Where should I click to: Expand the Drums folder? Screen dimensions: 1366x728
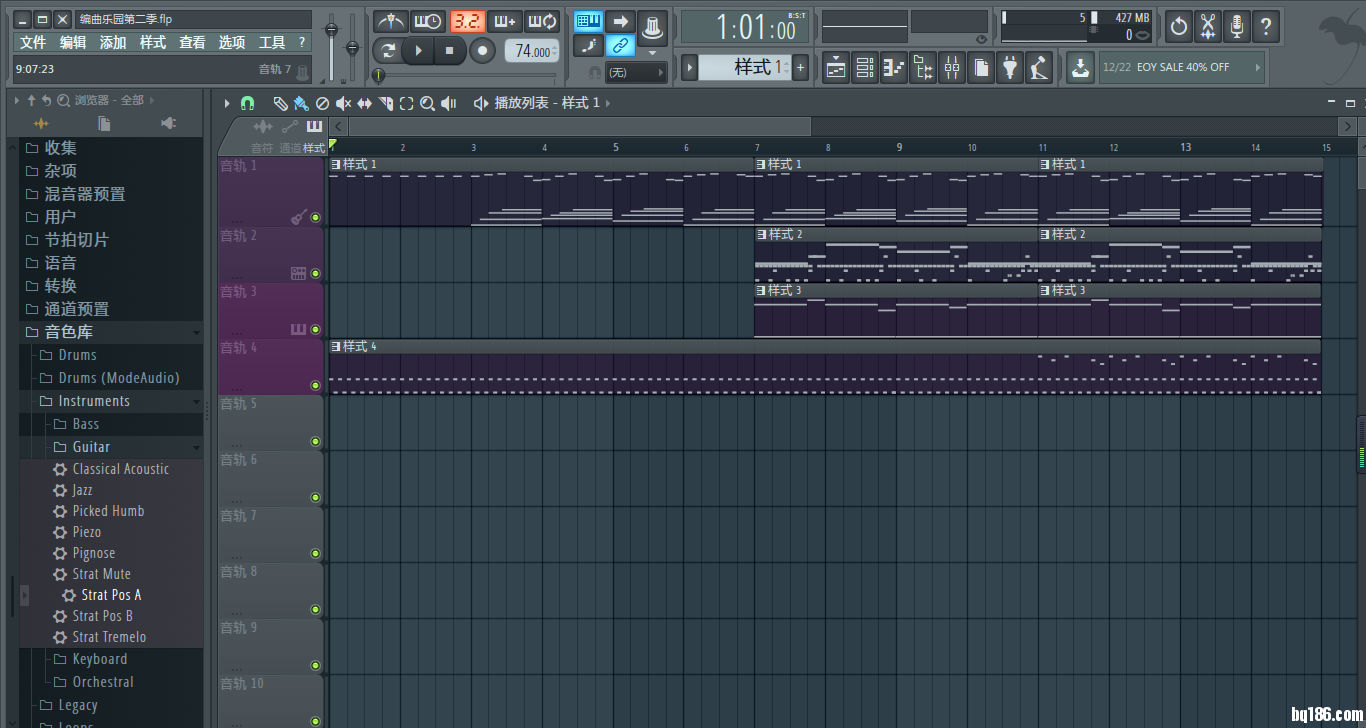click(77, 355)
